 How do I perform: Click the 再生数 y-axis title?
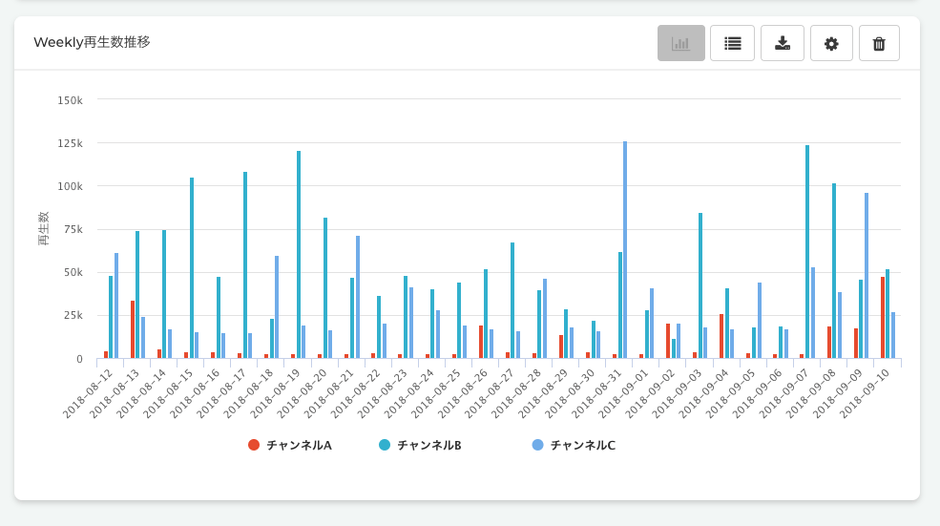43,228
